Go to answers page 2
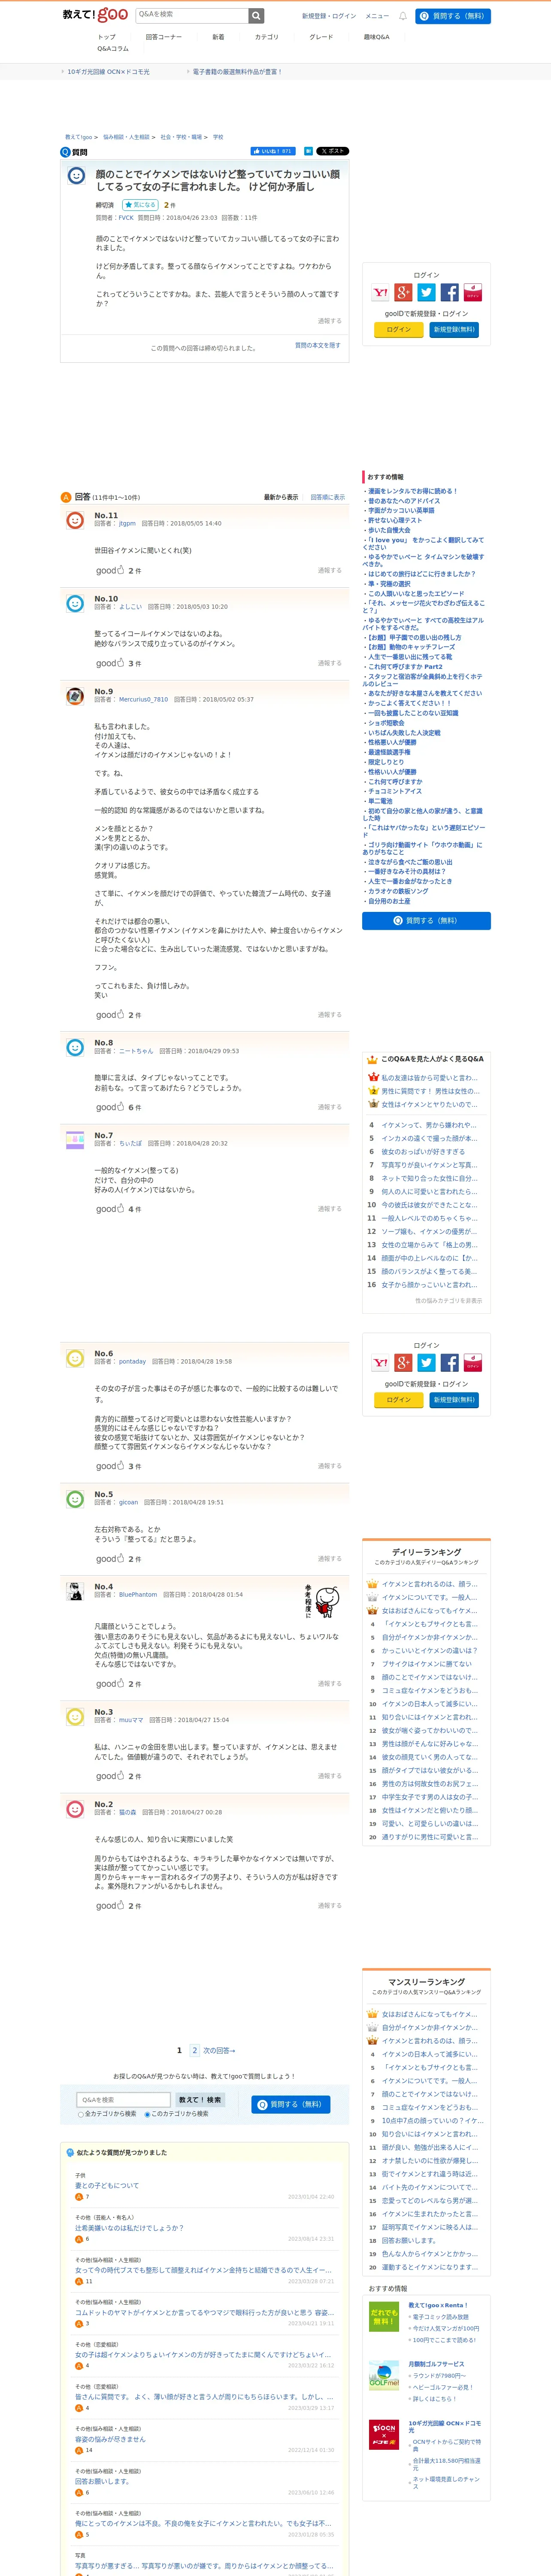551x2576 pixels. click(x=195, y=2050)
